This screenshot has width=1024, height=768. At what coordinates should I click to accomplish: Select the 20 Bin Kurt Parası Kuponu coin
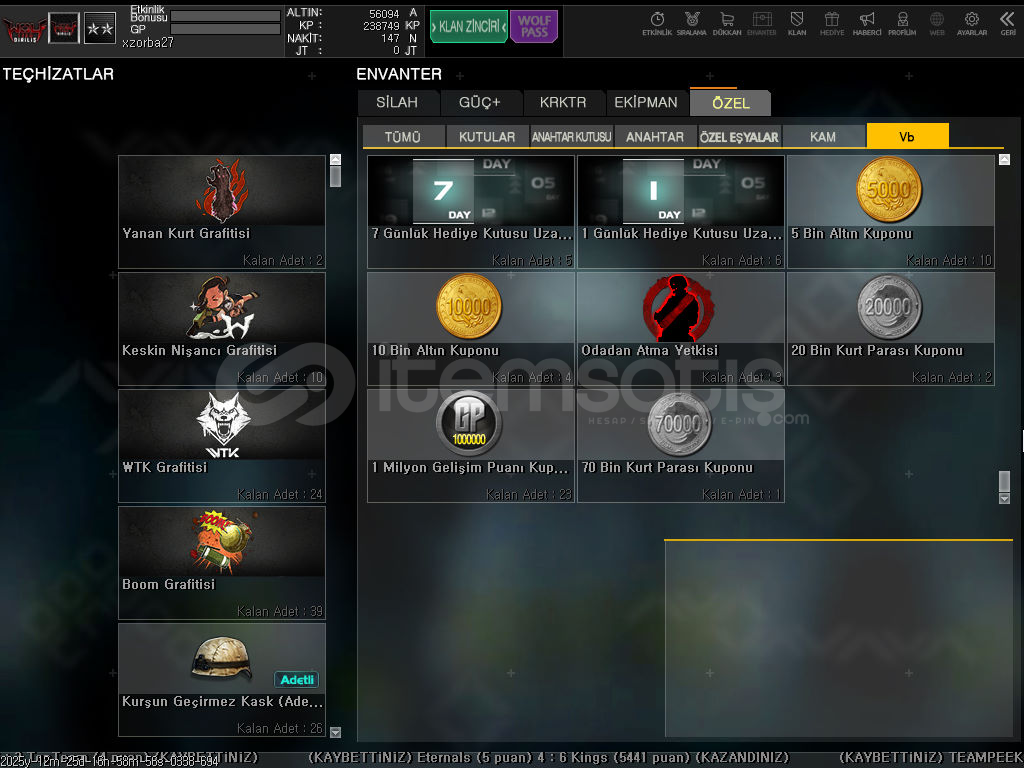pyautogui.click(x=891, y=328)
